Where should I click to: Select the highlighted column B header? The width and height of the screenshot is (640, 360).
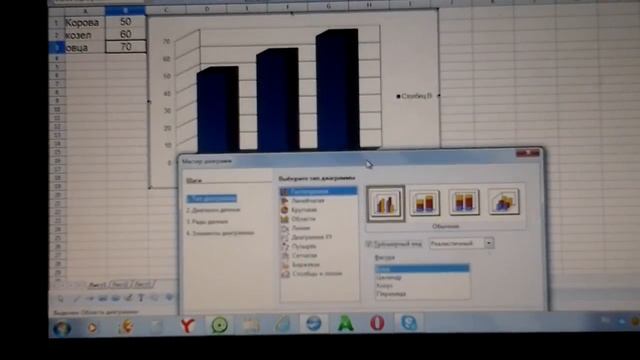point(125,11)
